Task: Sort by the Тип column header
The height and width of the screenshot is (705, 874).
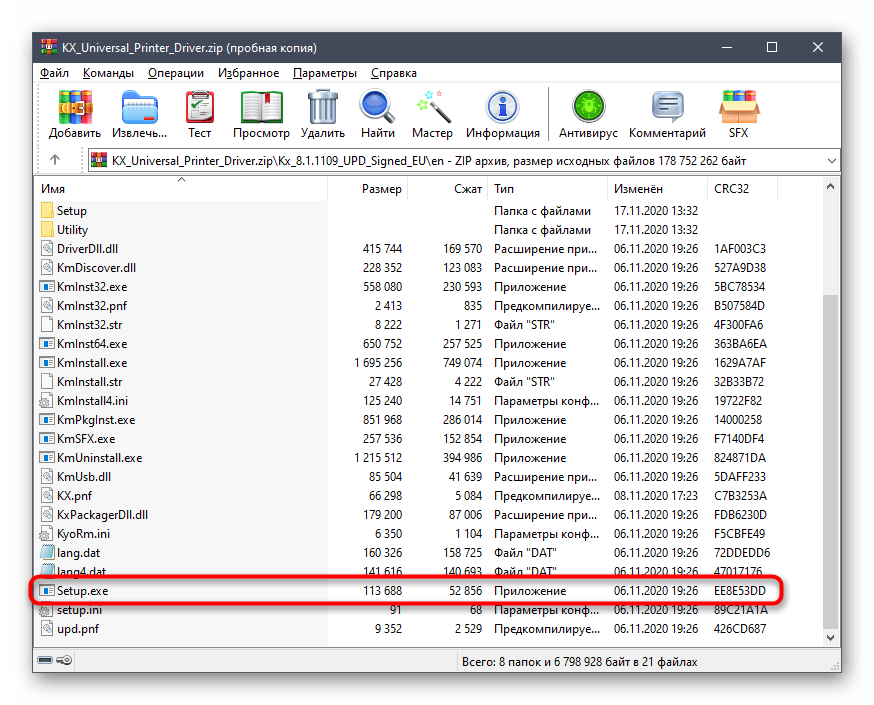Action: (547, 189)
